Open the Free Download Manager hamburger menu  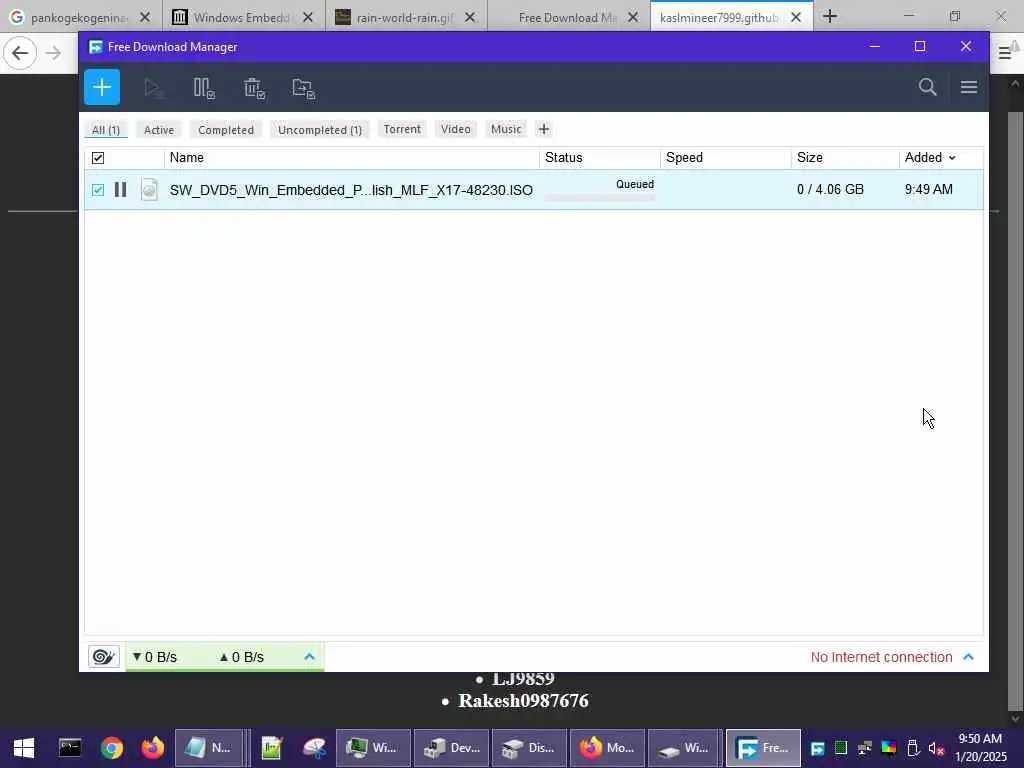pyautogui.click(x=969, y=87)
